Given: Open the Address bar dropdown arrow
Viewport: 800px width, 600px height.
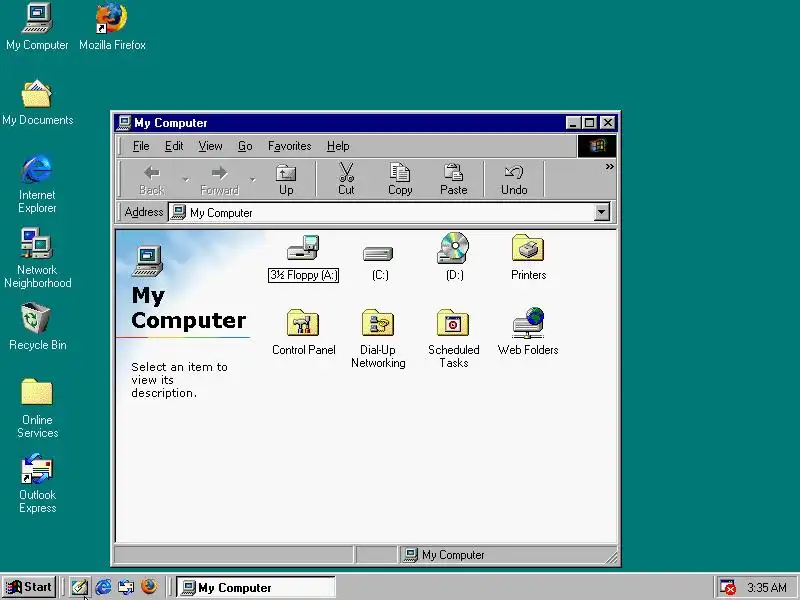Looking at the screenshot, I should click(602, 212).
